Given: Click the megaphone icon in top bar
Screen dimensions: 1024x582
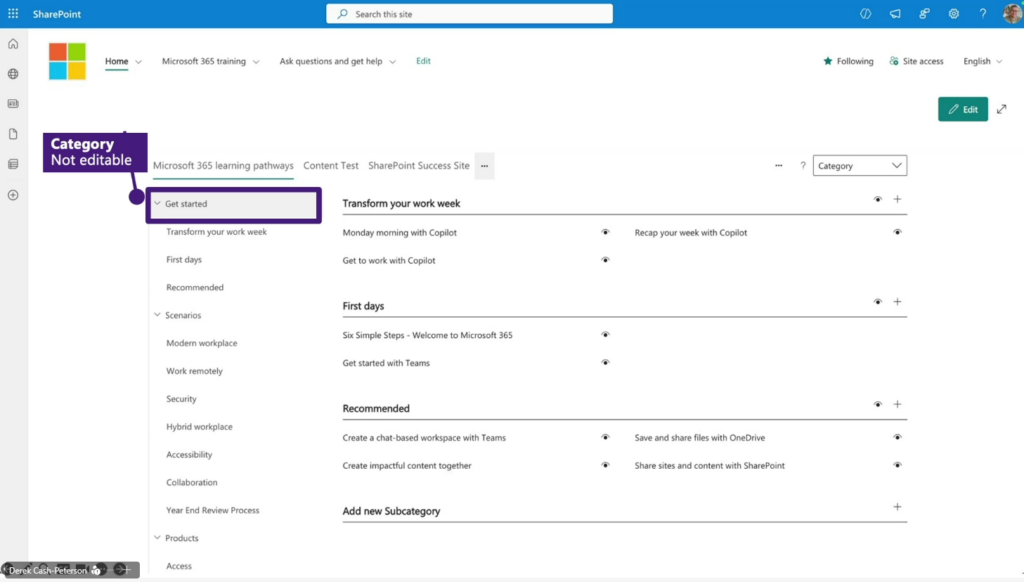Looking at the screenshot, I should [895, 14].
